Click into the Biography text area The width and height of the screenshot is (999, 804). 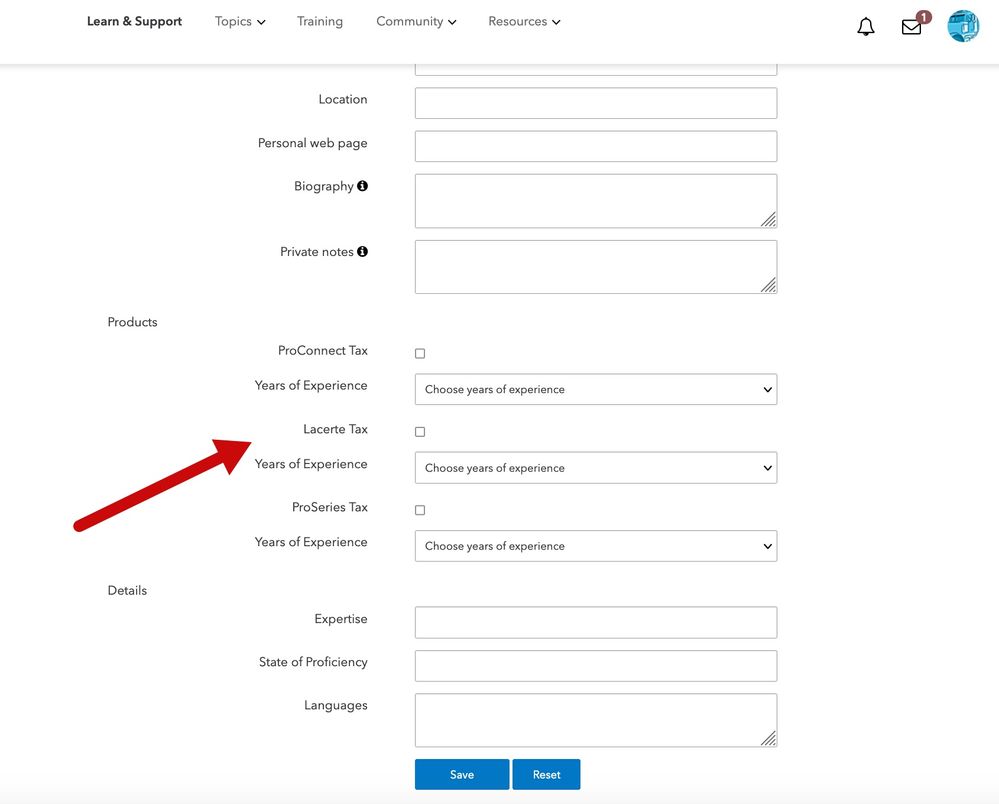596,201
